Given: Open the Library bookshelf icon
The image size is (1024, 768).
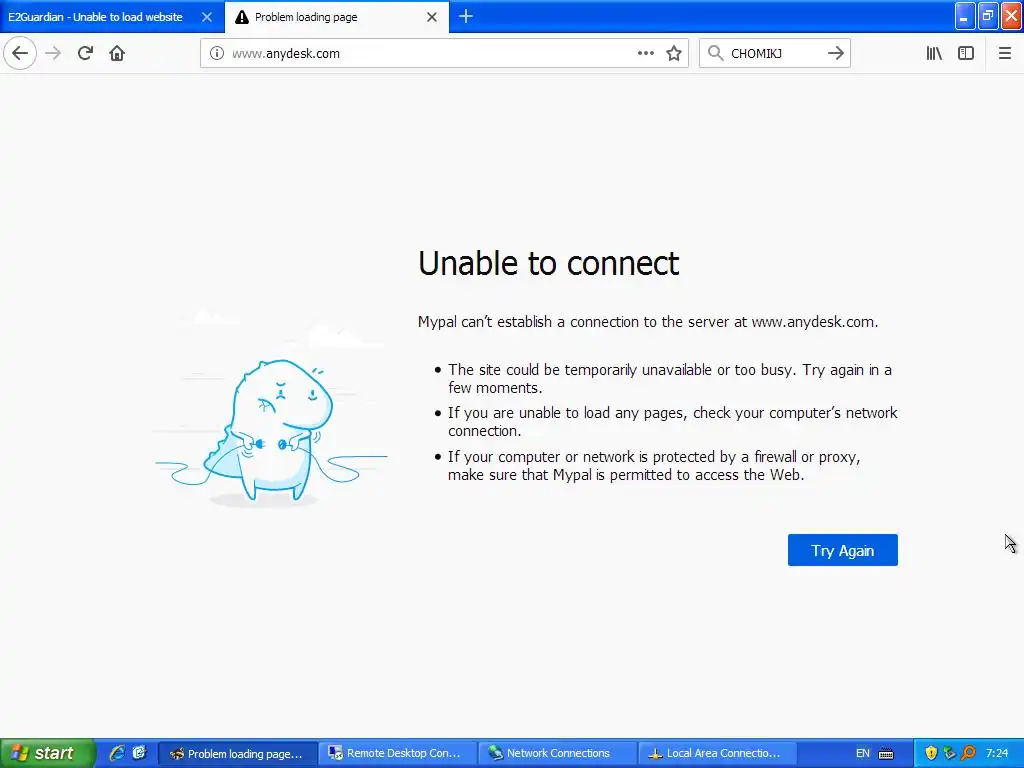Looking at the screenshot, I should pyautogui.click(x=934, y=54).
